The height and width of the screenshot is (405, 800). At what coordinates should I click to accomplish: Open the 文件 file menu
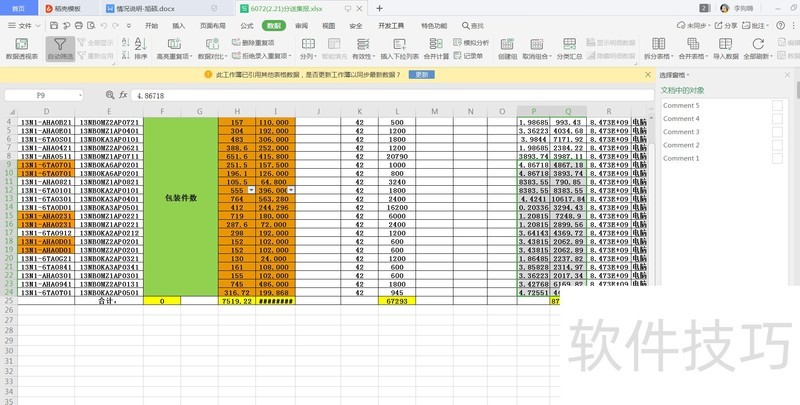pos(24,26)
